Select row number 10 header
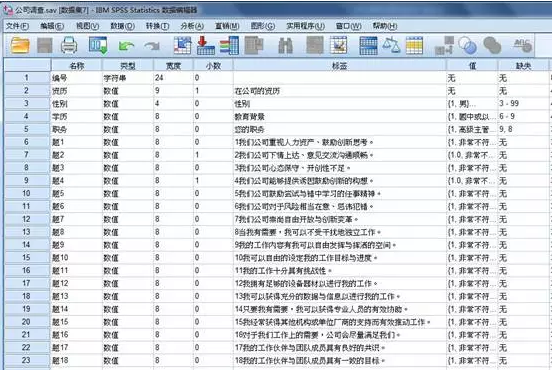Viewport: 553px width, 370px height. point(27,193)
